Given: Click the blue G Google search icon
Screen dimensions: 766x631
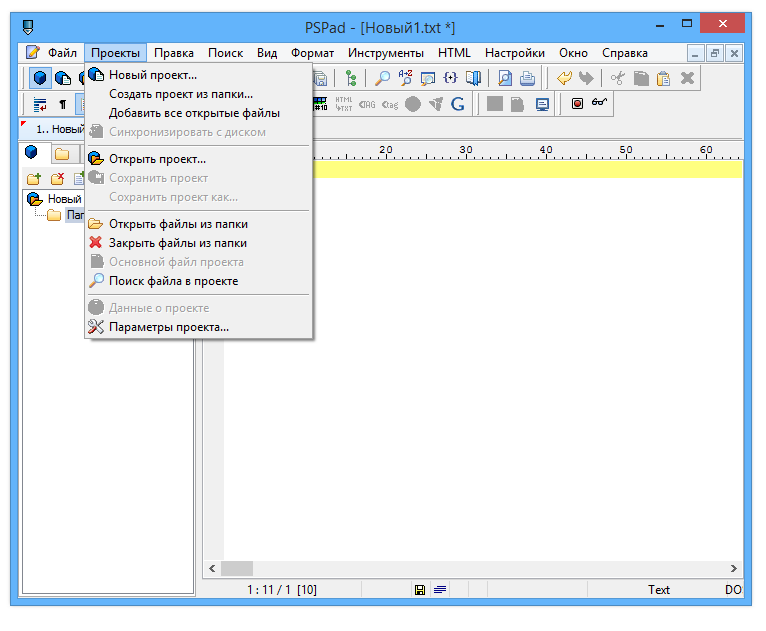Looking at the screenshot, I should tap(458, 104).
